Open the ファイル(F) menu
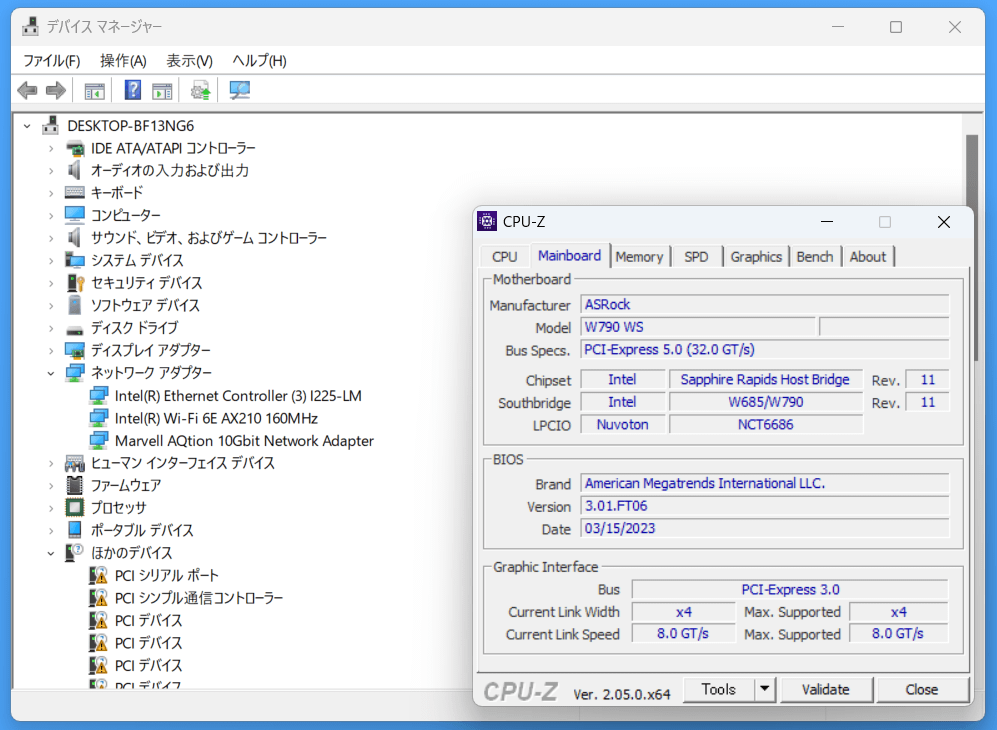The image size is (997, 730). [x=52, y=61]
